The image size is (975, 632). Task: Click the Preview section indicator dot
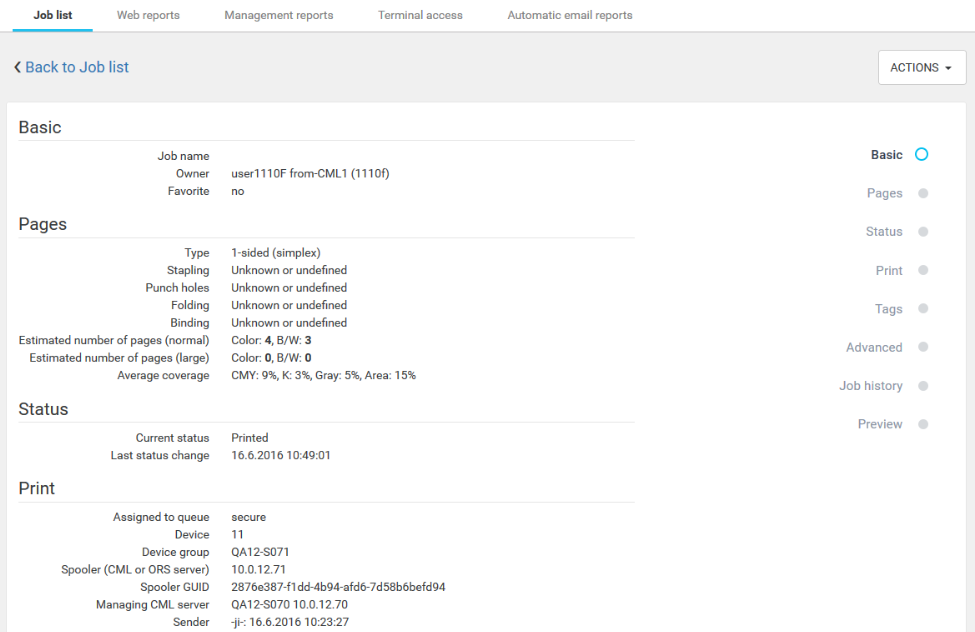[x=922, y=424]
